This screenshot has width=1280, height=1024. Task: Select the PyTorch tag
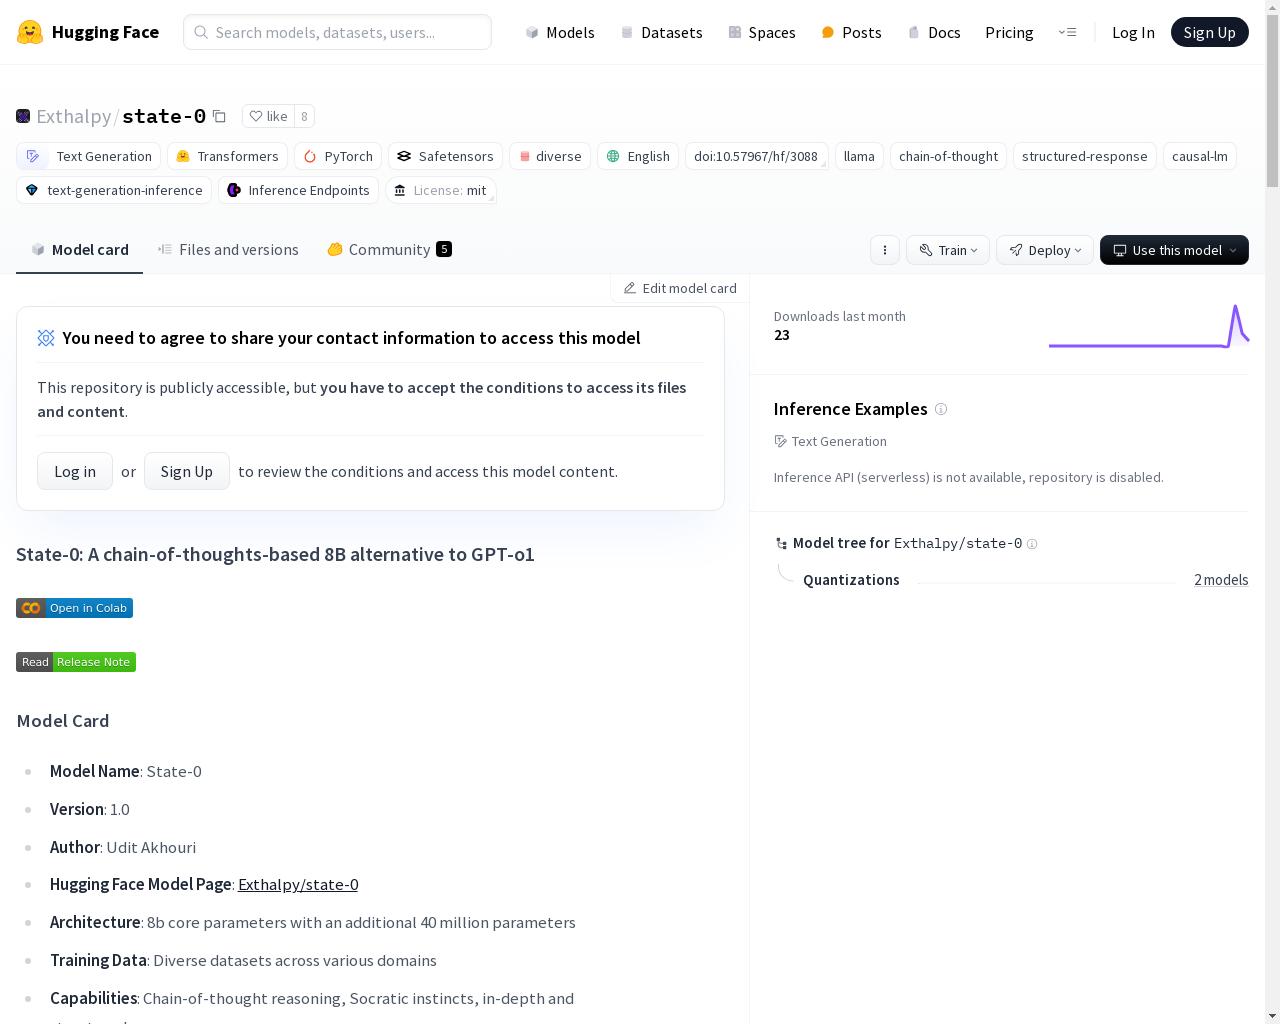(x=338, y=156)
